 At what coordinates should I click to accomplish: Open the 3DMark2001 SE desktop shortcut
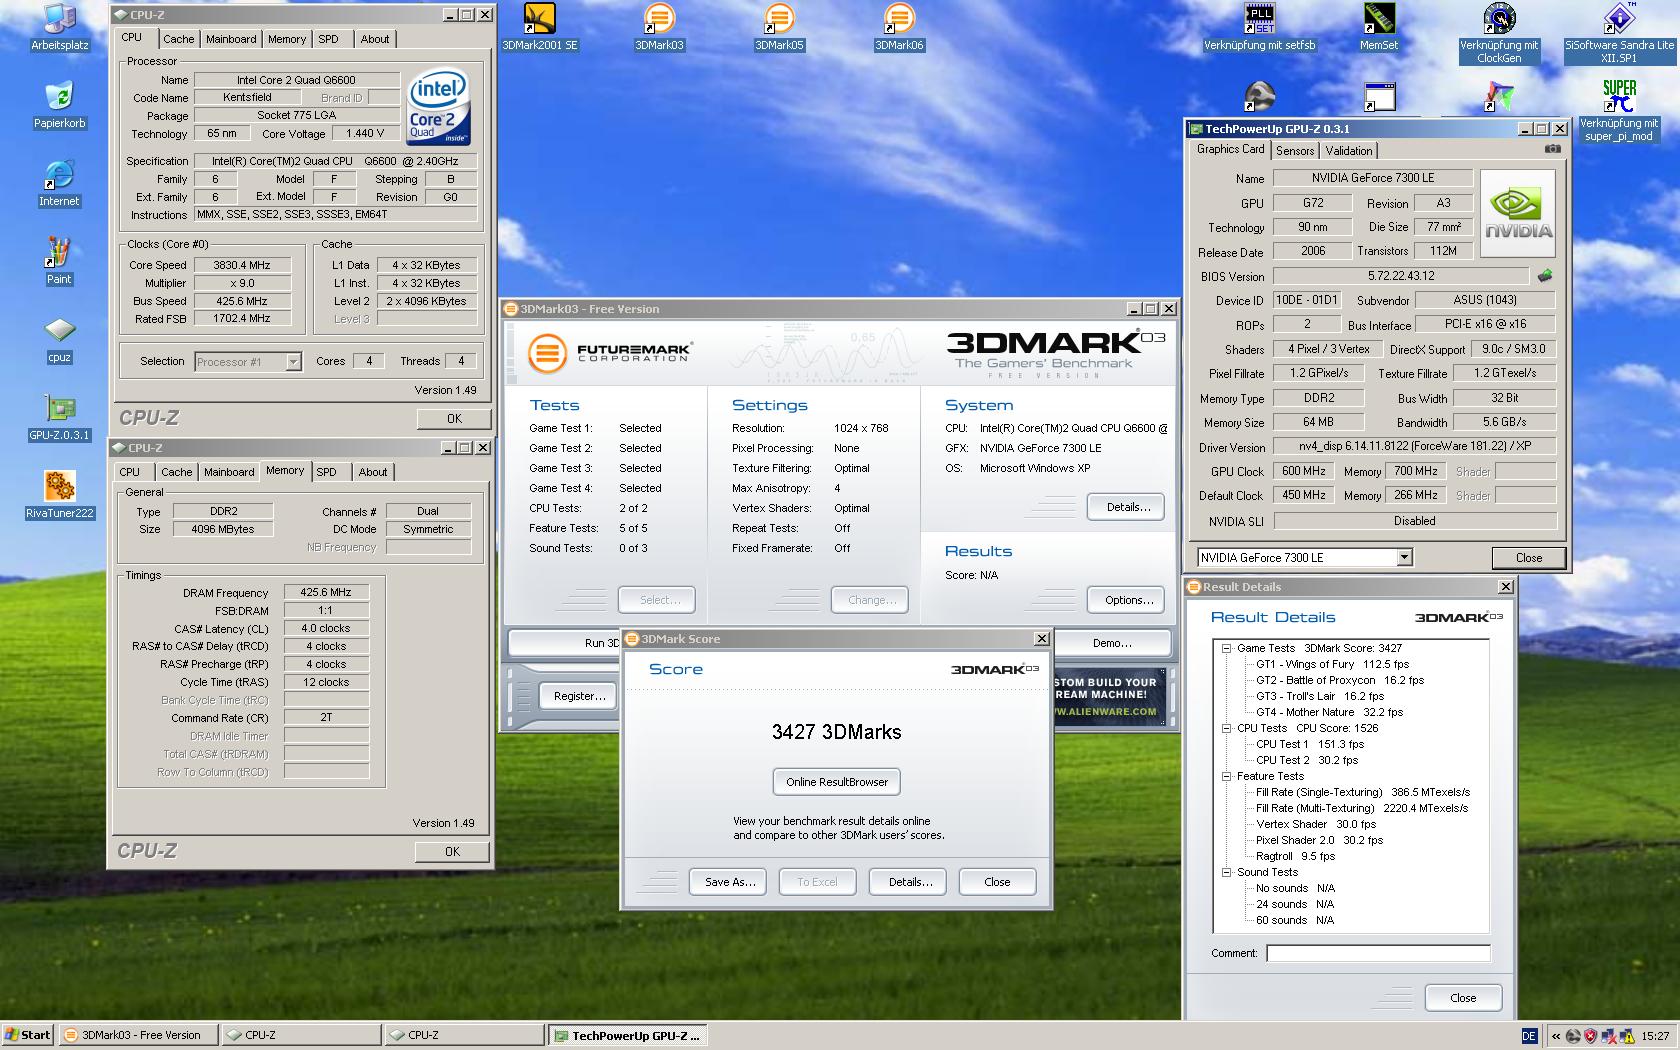pyautogui.click(x=539, y=27)
